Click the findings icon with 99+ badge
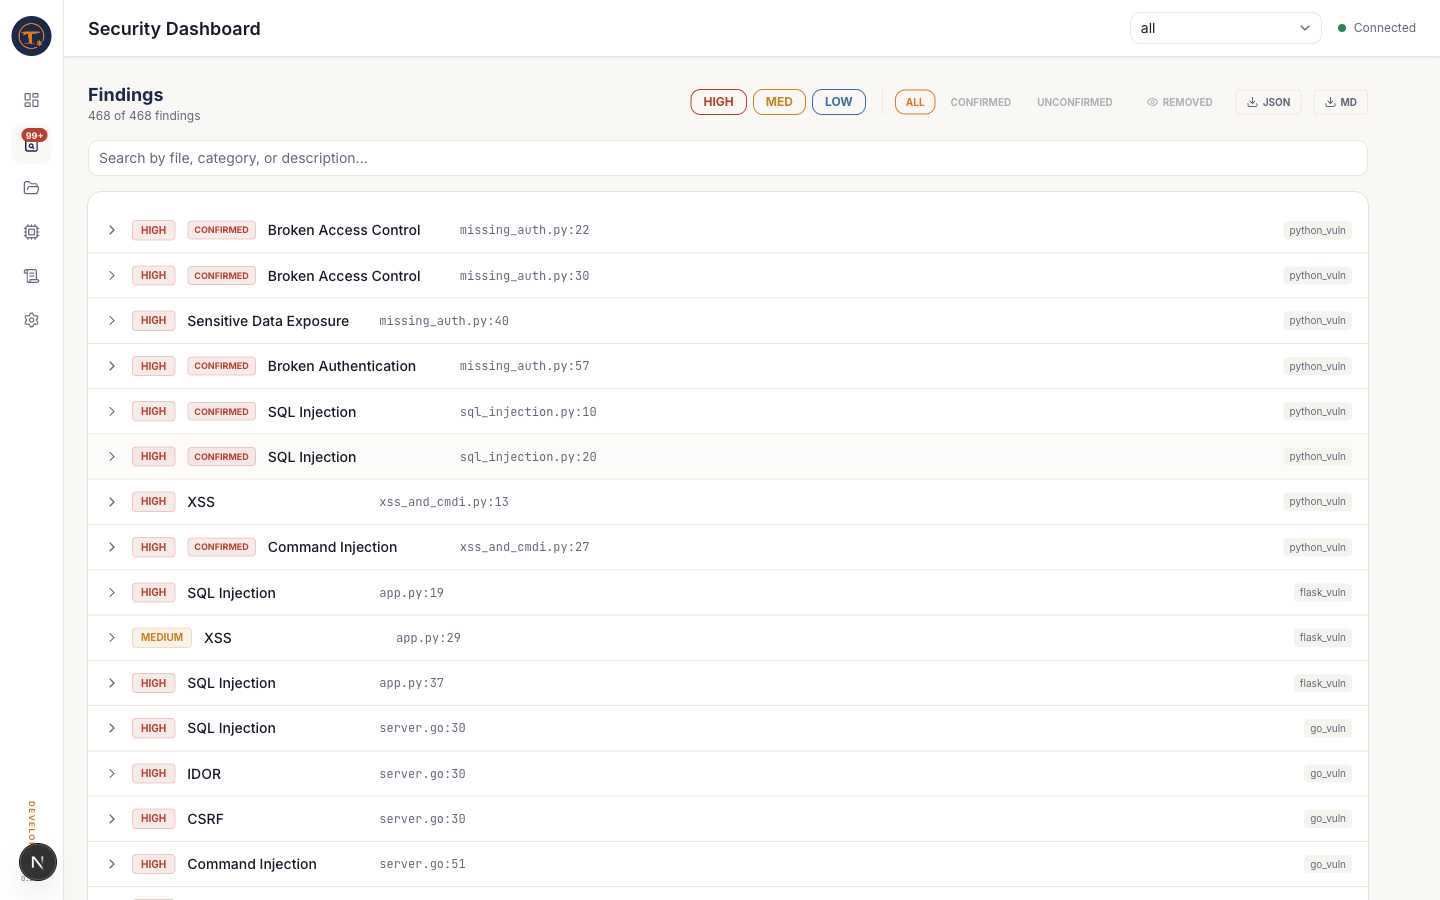 [x=31, y=145]
